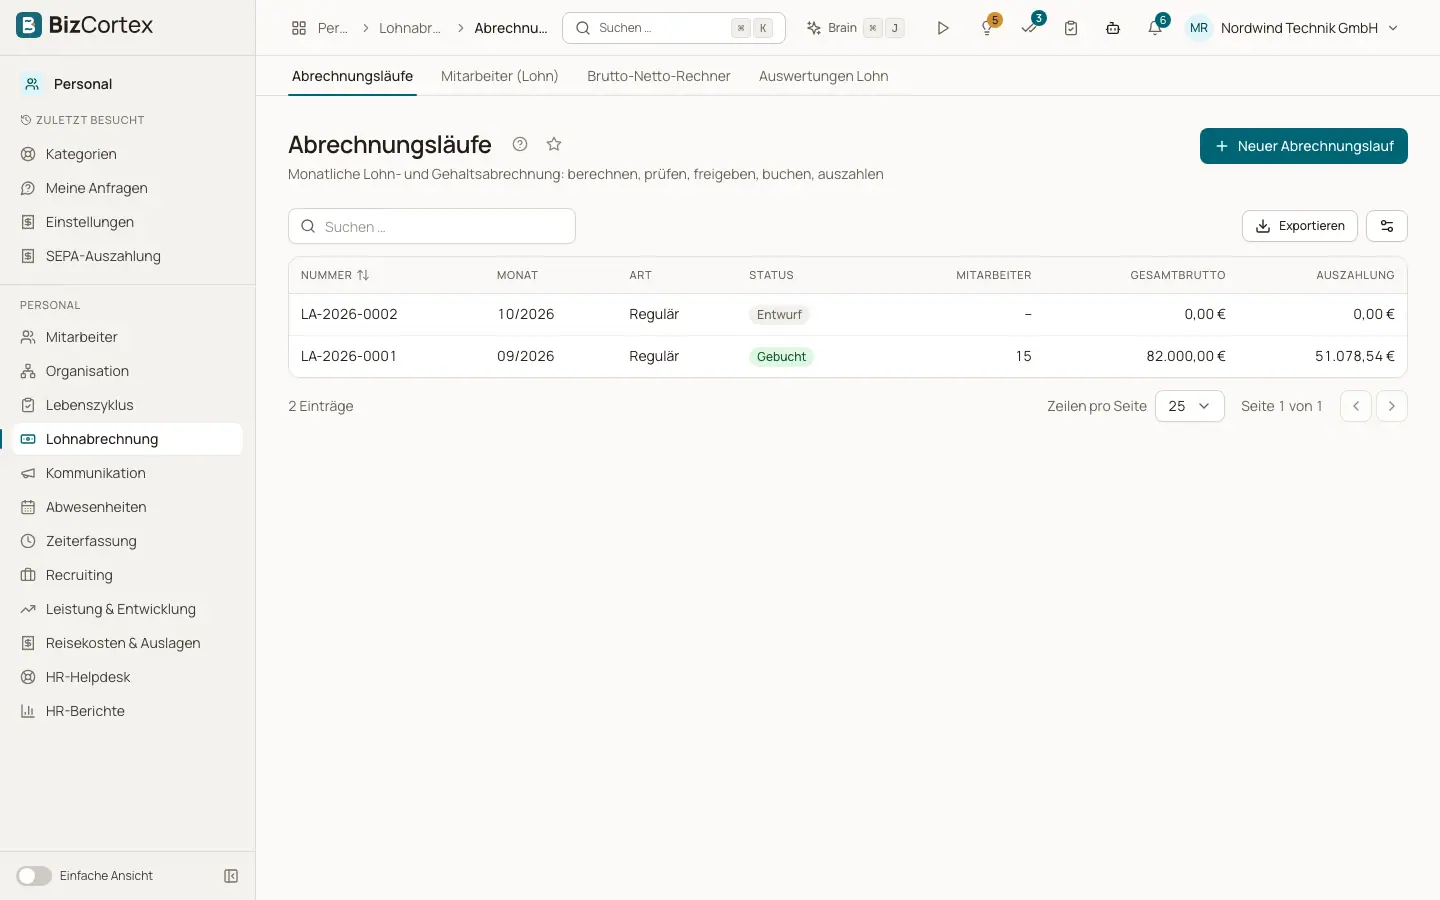Viewport: 1440px width, 900px height.
Task: Click Exportieren button
Action: coord(1300,226)
